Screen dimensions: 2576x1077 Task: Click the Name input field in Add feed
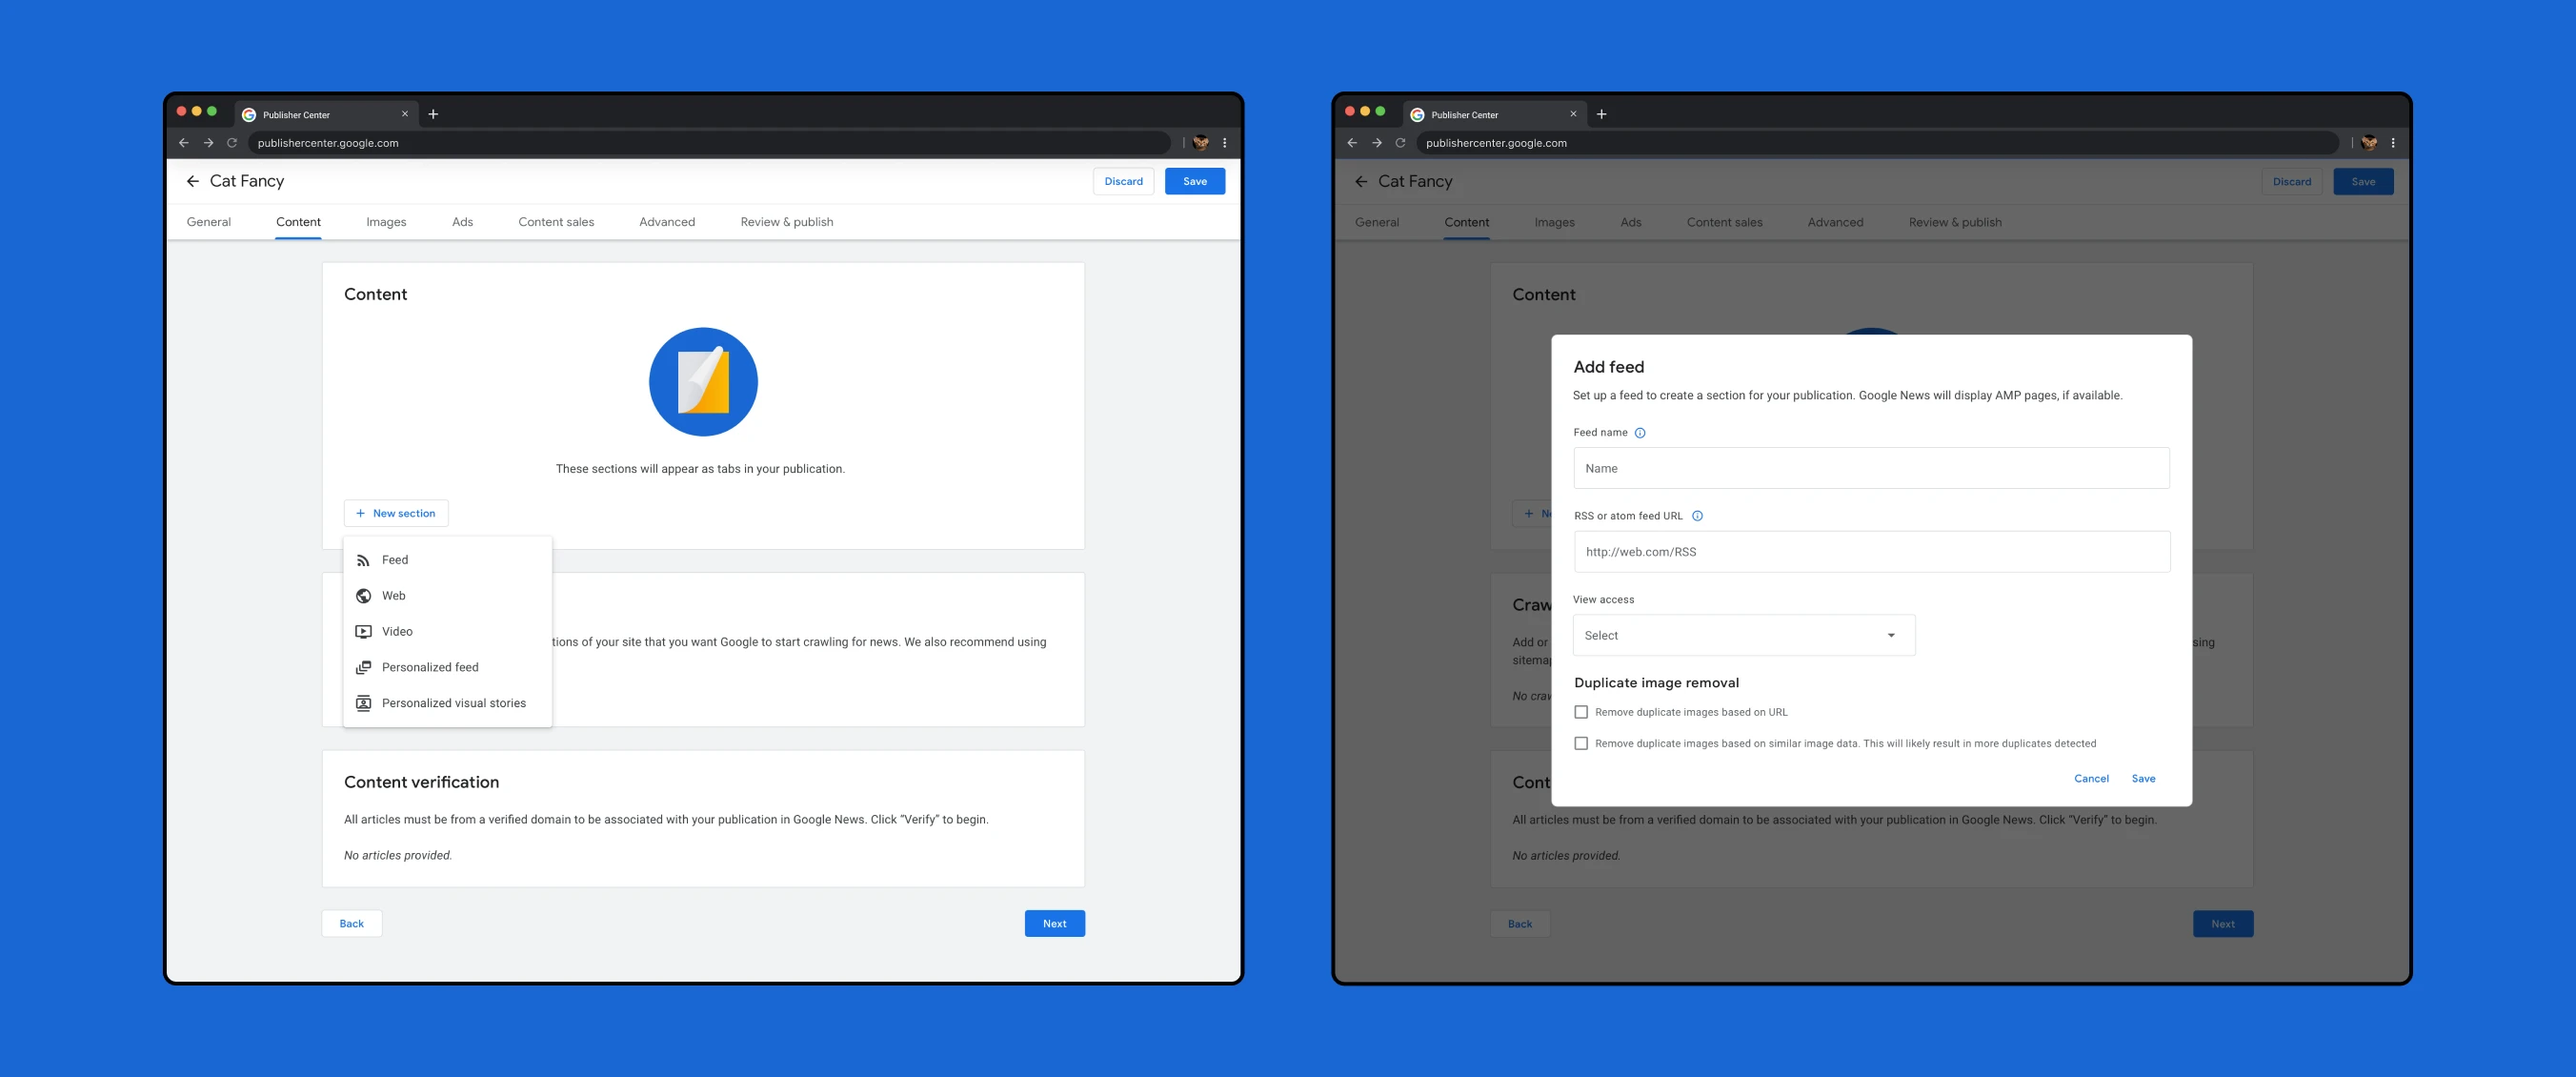[x=1870, y=467]
